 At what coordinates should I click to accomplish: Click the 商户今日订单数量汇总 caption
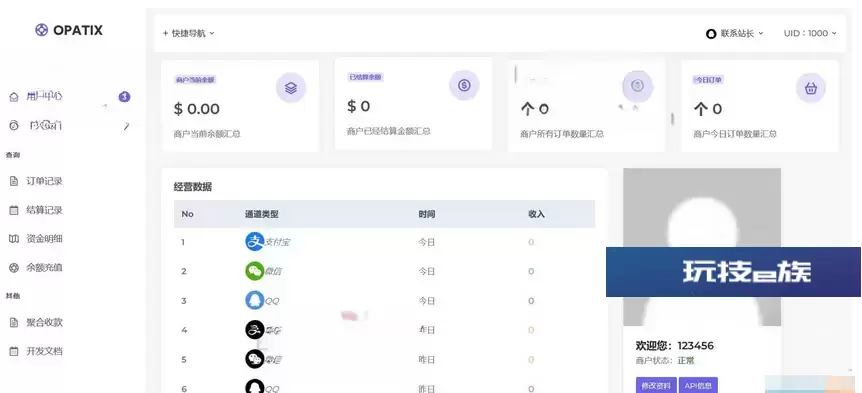pos(735,134)
